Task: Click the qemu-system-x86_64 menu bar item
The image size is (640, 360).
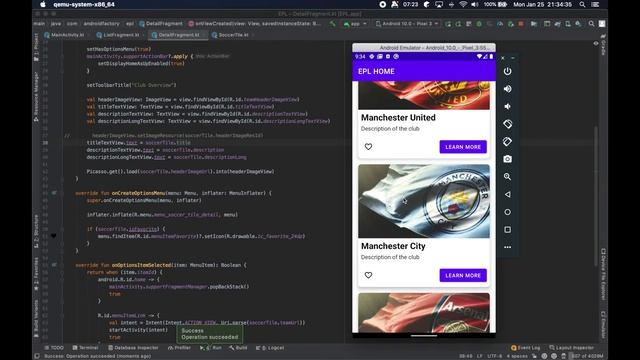Action: [x=84, y=5]
